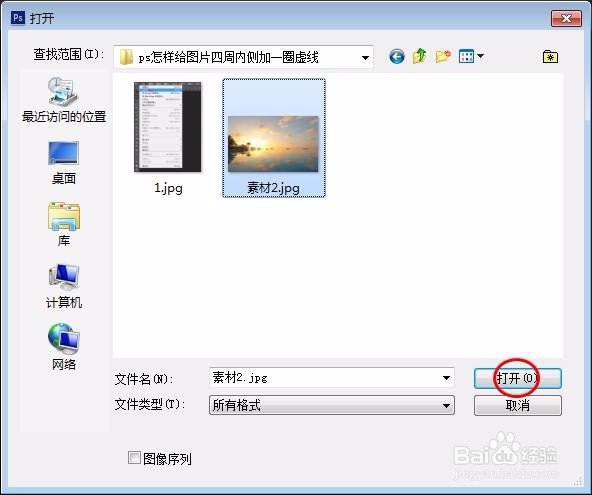
Task: Click the 取消 button
Action: (x=518, y=406)
